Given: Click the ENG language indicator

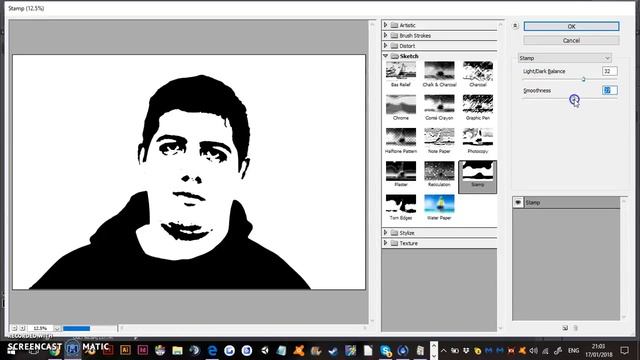Looking at the screenshot, I should 573,350.
